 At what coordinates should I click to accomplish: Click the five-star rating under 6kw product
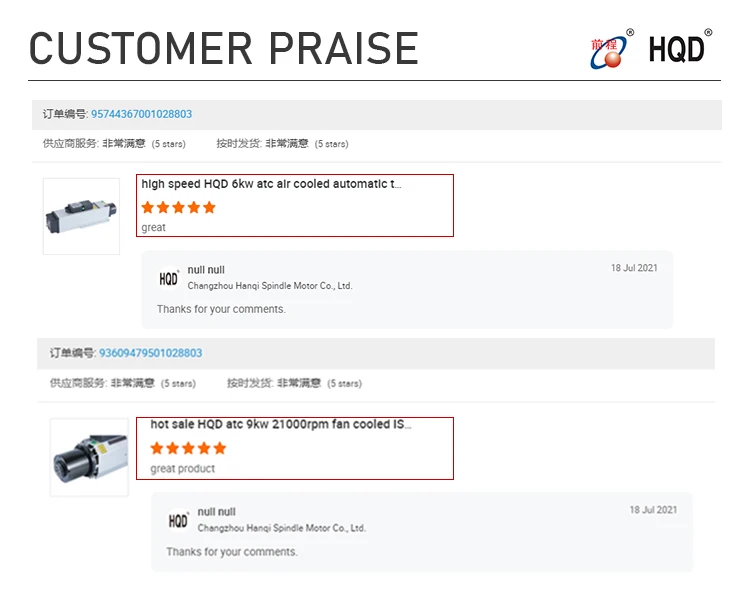[x=178, y=207]
